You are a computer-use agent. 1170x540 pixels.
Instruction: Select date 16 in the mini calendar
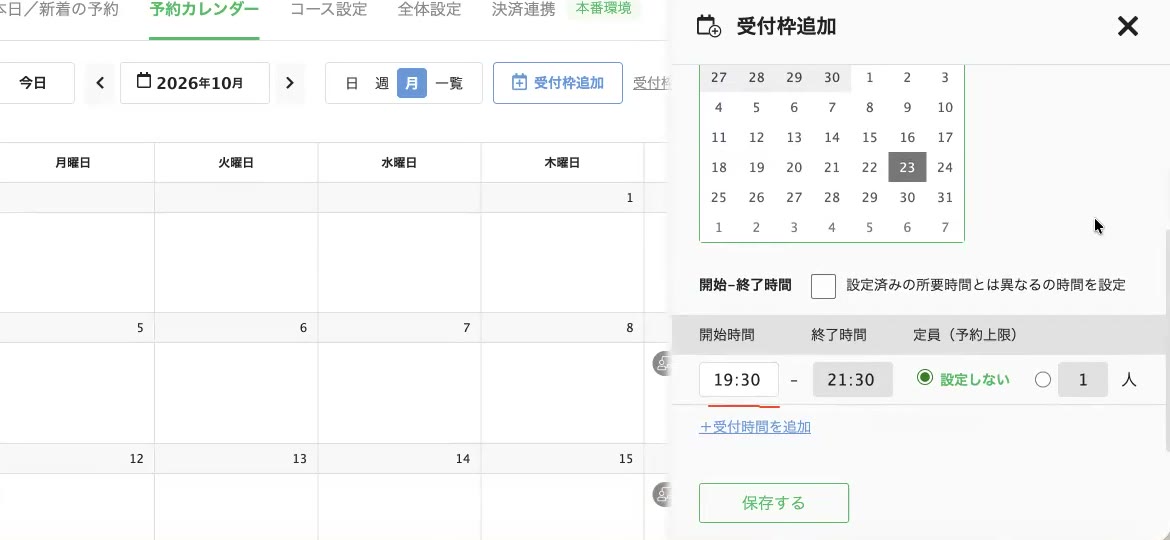coord(907,137)
